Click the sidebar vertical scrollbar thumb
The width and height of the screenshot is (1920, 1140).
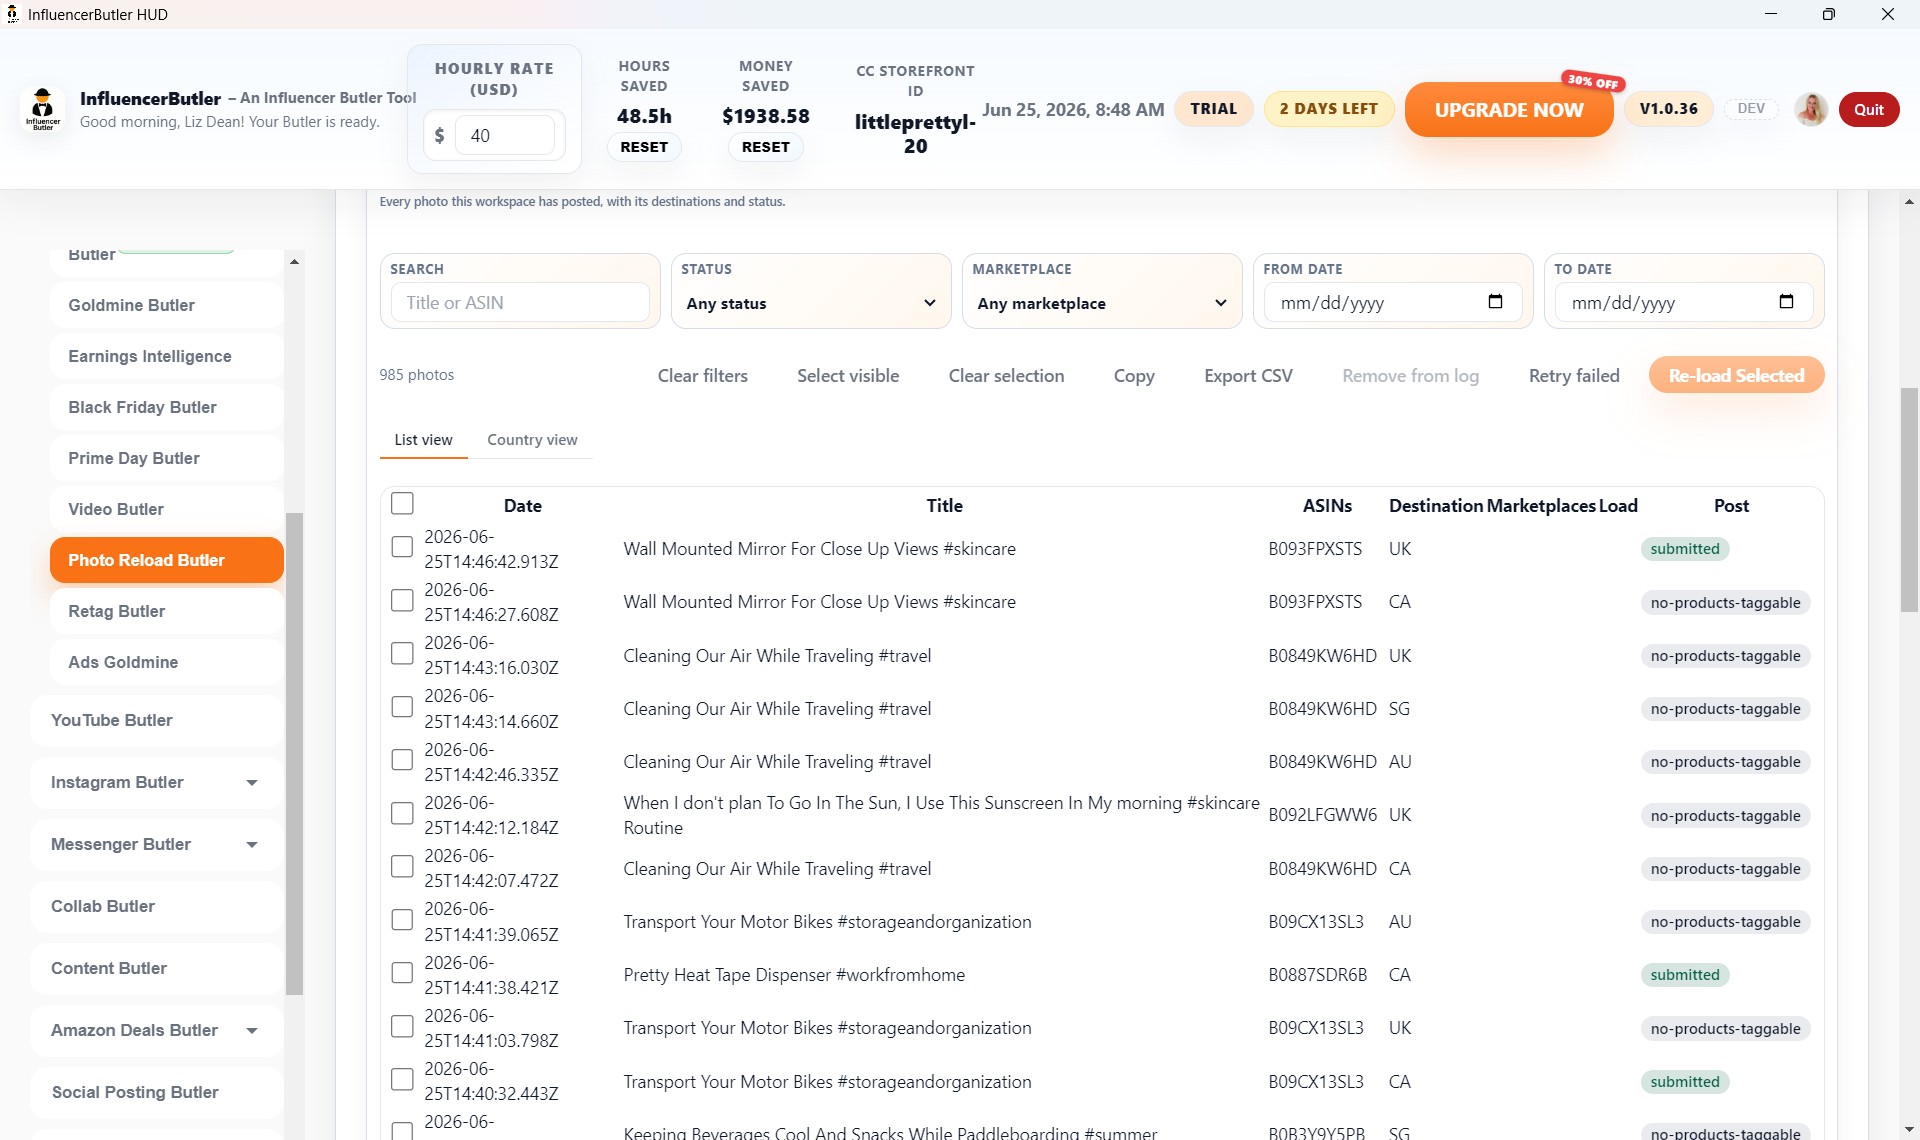294,754
